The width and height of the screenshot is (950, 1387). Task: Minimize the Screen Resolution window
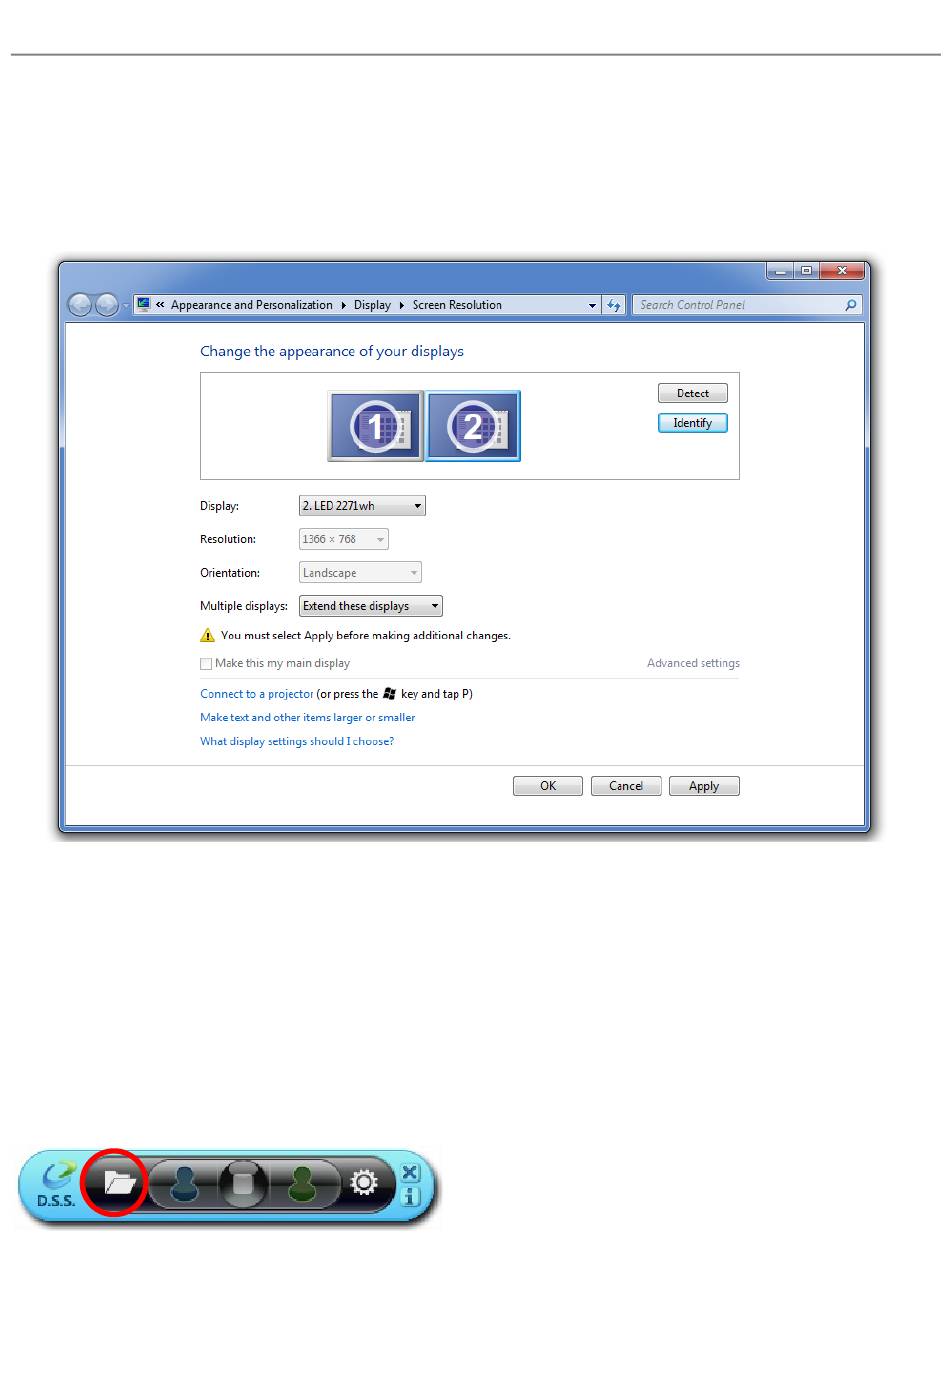781,271
